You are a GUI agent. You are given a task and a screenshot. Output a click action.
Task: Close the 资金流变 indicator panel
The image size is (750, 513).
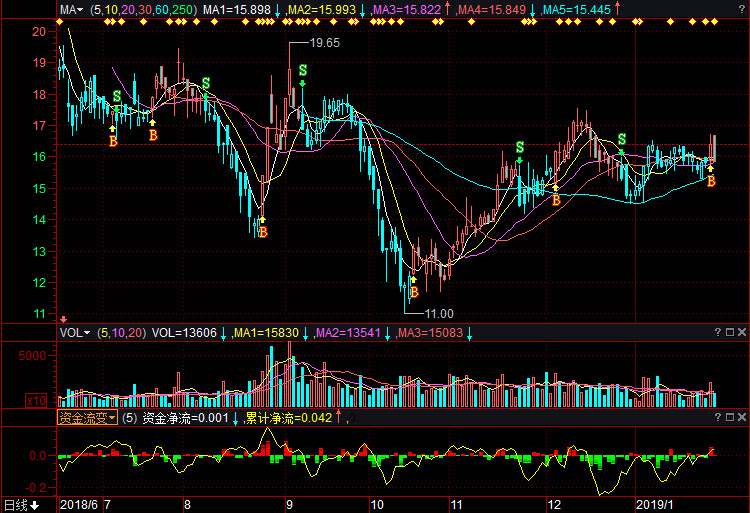coord(742,417)
